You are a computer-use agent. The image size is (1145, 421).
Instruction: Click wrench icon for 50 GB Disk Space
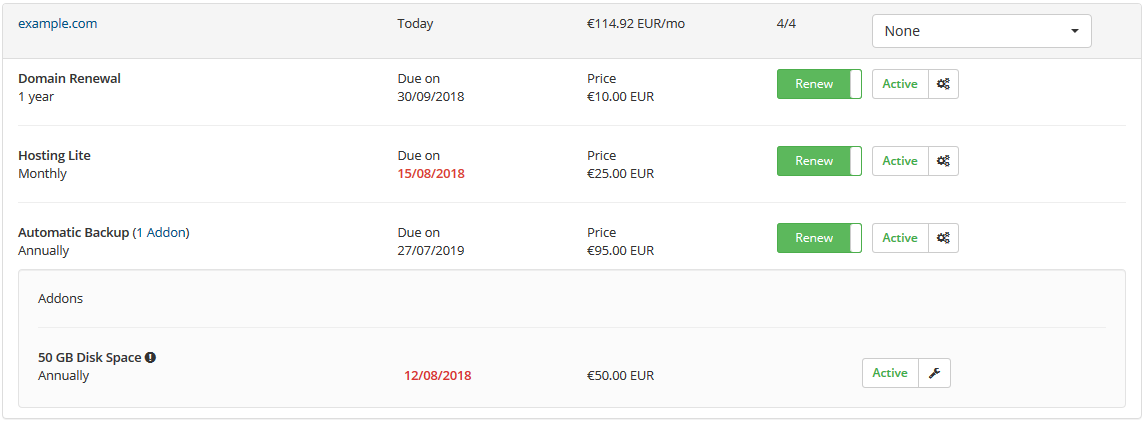(934, 373)
